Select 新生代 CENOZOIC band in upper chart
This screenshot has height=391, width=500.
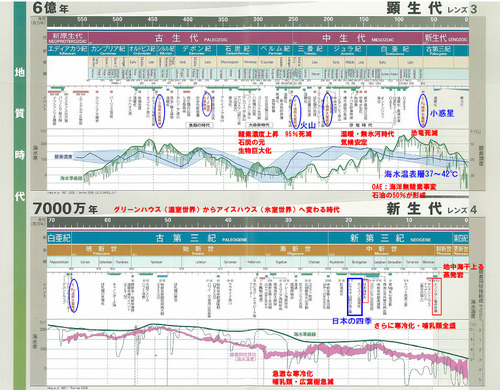pyautogui.click(x=446, y=38)
